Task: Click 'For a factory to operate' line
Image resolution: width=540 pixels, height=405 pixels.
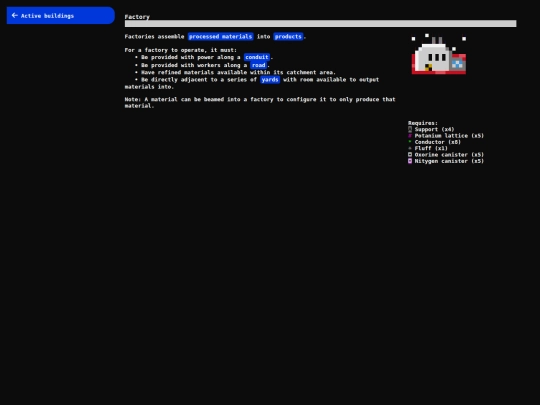Action: pos(180,50)
